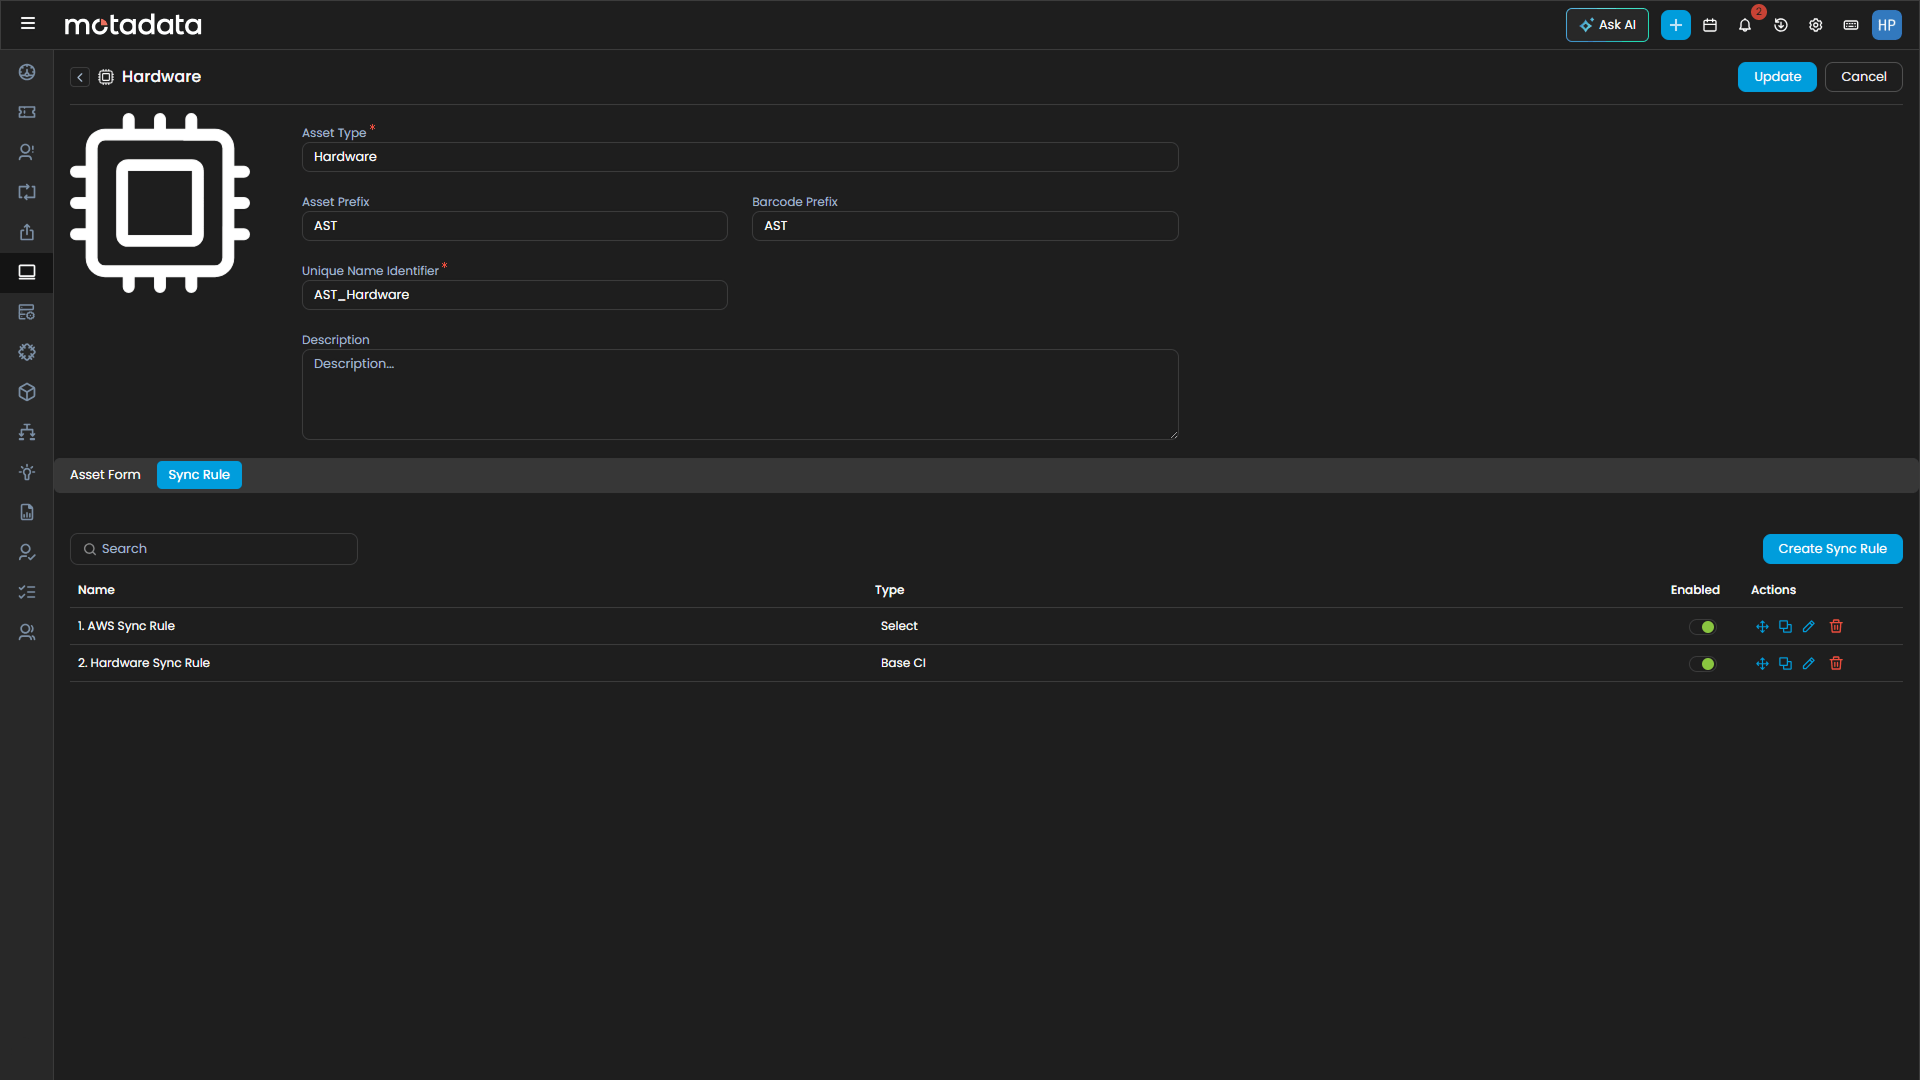Click the blue plus quick-create button
Image resolution: width=1920 pixels, height=1080 pixels.
pyautogui.click(x=1675, y=25)
